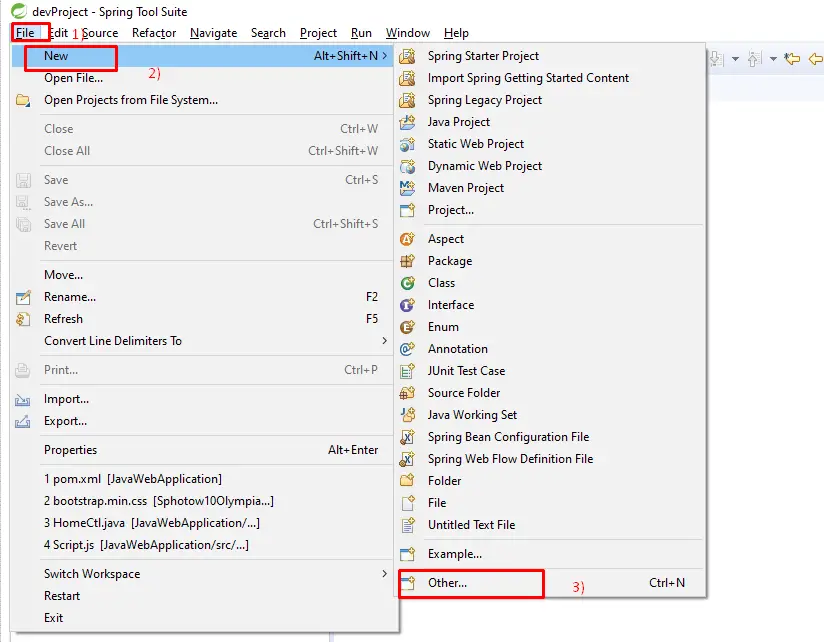Click the Static Web Project globe icon
Screen dimensions: 824x642
[407, 144]
